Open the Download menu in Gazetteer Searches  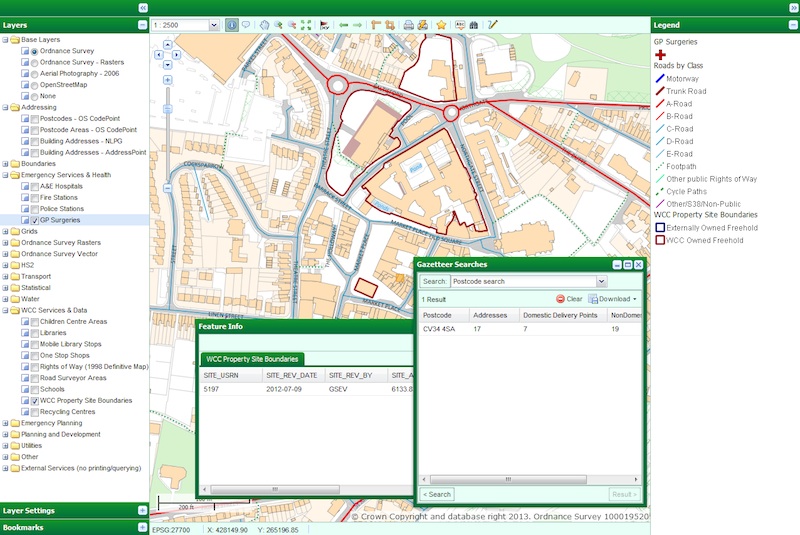(613, 299)
